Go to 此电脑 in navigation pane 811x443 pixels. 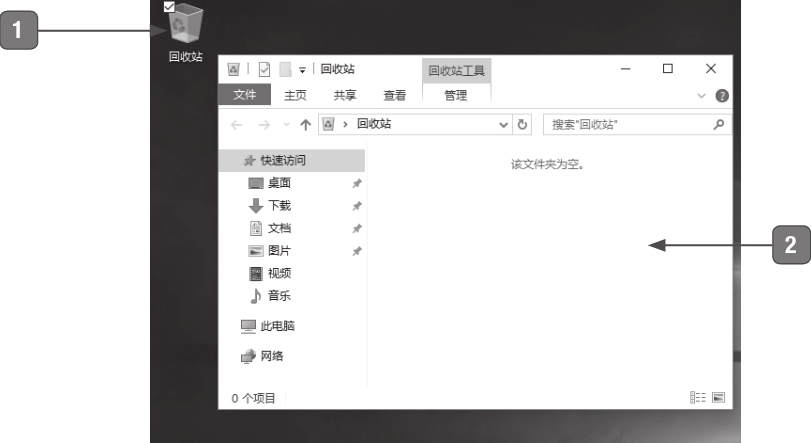coord(272,325)
